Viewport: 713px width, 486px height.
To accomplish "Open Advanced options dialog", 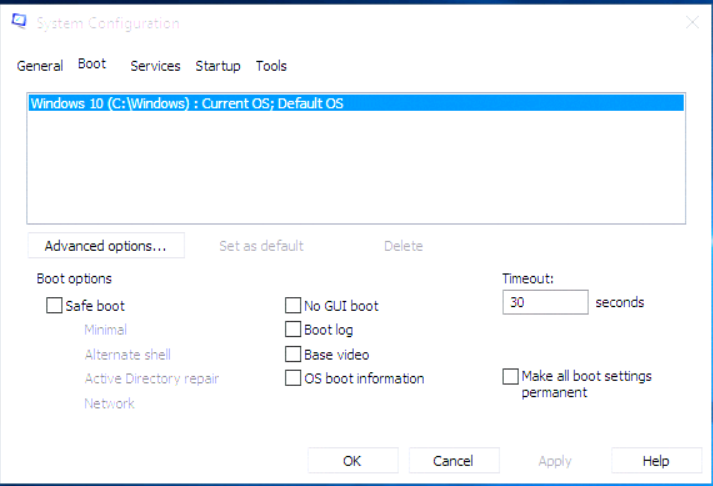I will point(106,246).
